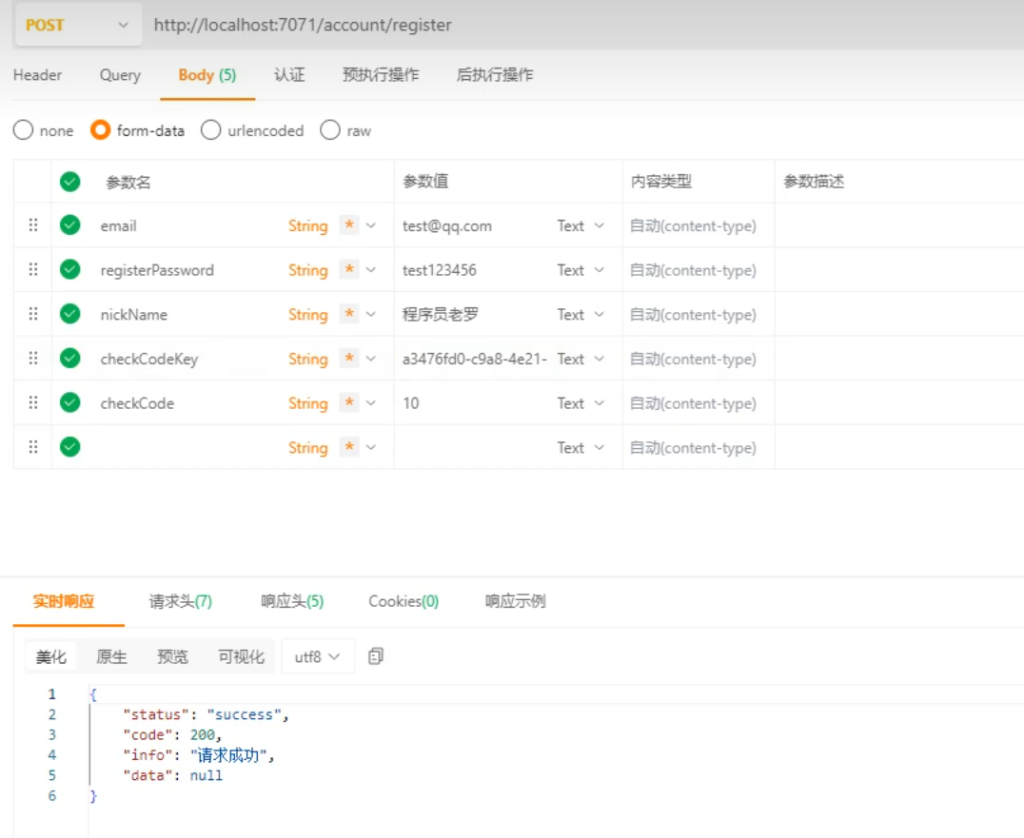
Task: Click drag handle of the empty parameter row
Action: coord(33,447)
